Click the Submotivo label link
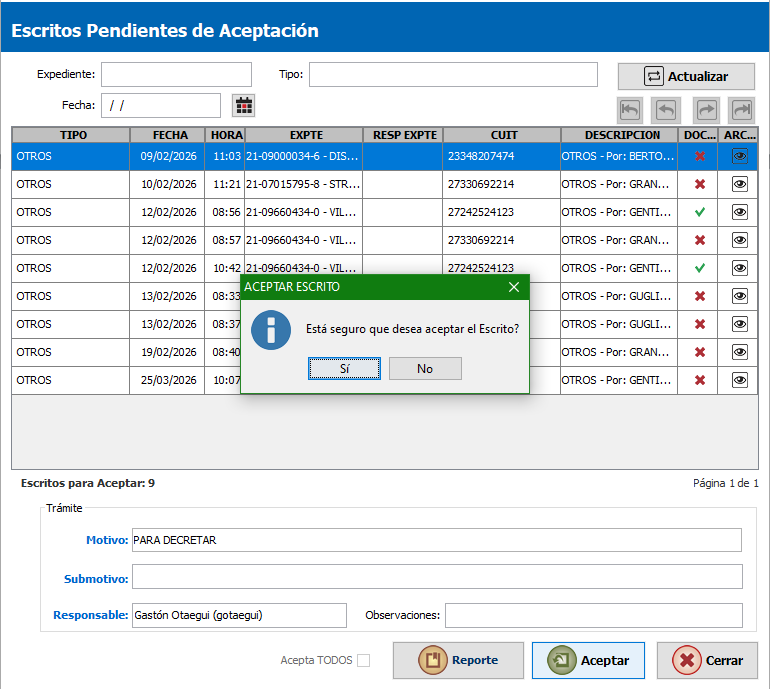Screen dimensions: 770x689 coord(96,579)
